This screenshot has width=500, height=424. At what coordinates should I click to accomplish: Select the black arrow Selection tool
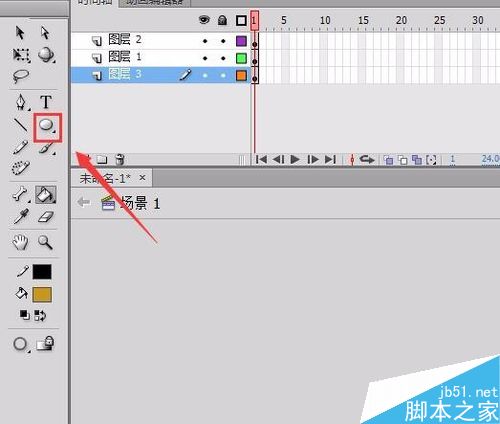click(20, 33)
